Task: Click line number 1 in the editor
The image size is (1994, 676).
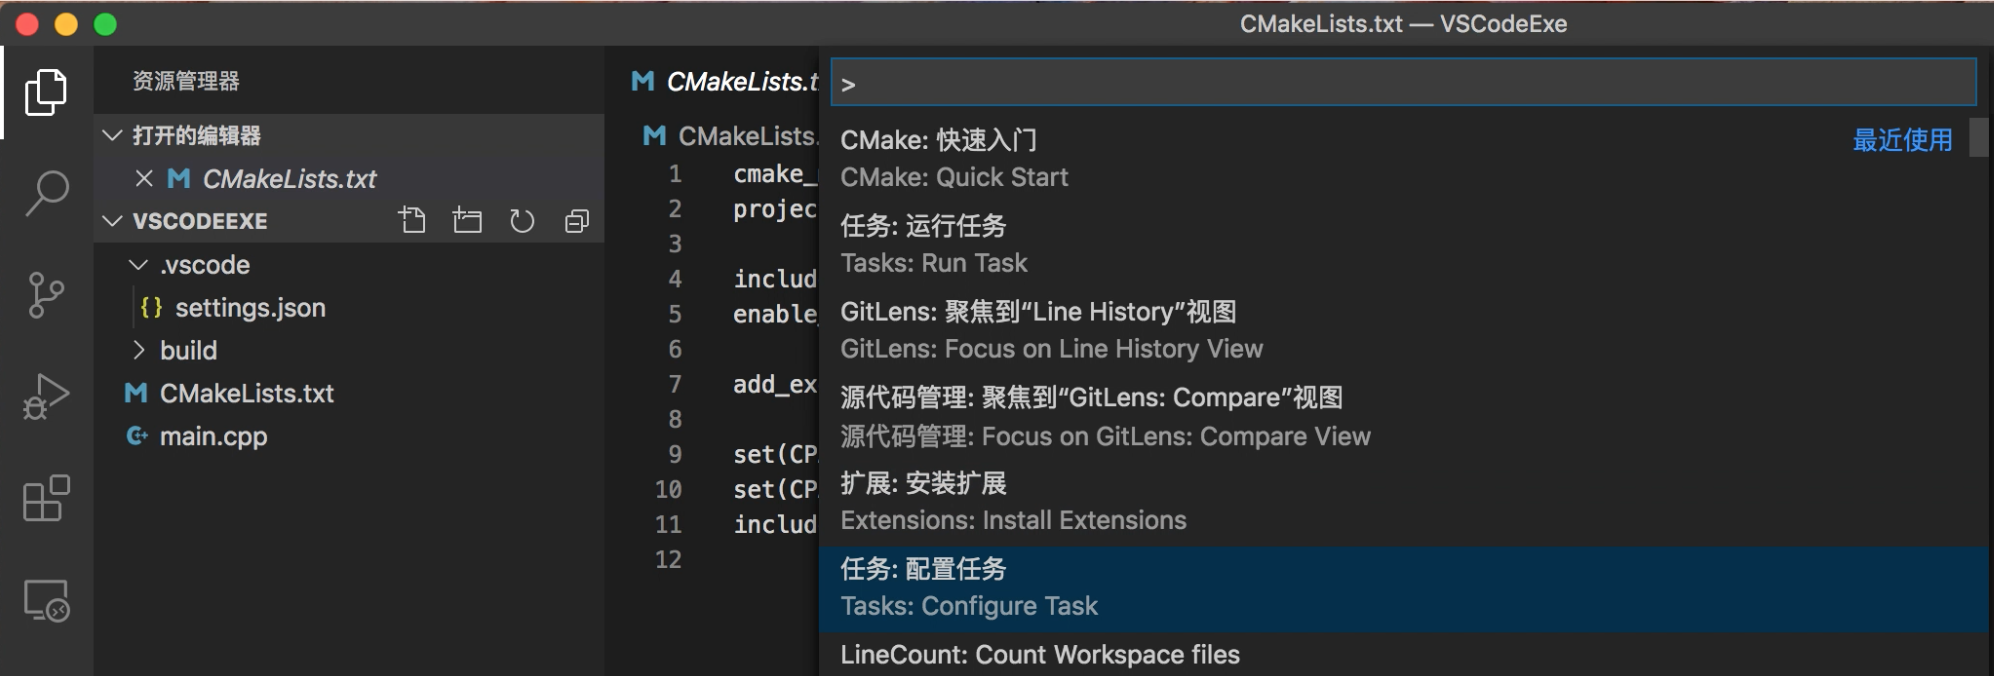Action: [675, 174]
